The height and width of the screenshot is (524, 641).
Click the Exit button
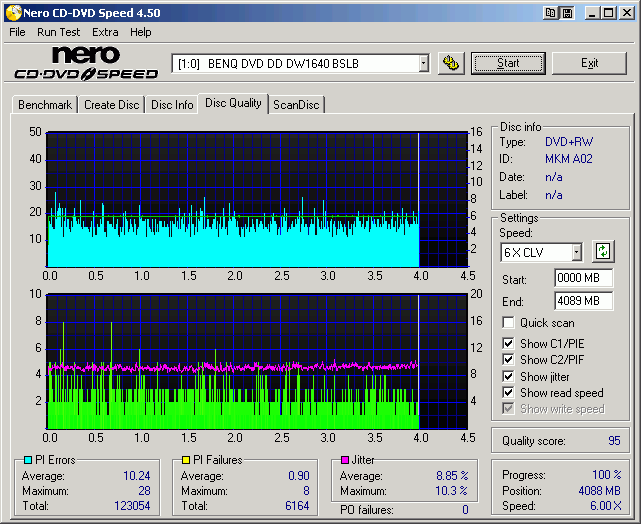click(x=589, y=63)
